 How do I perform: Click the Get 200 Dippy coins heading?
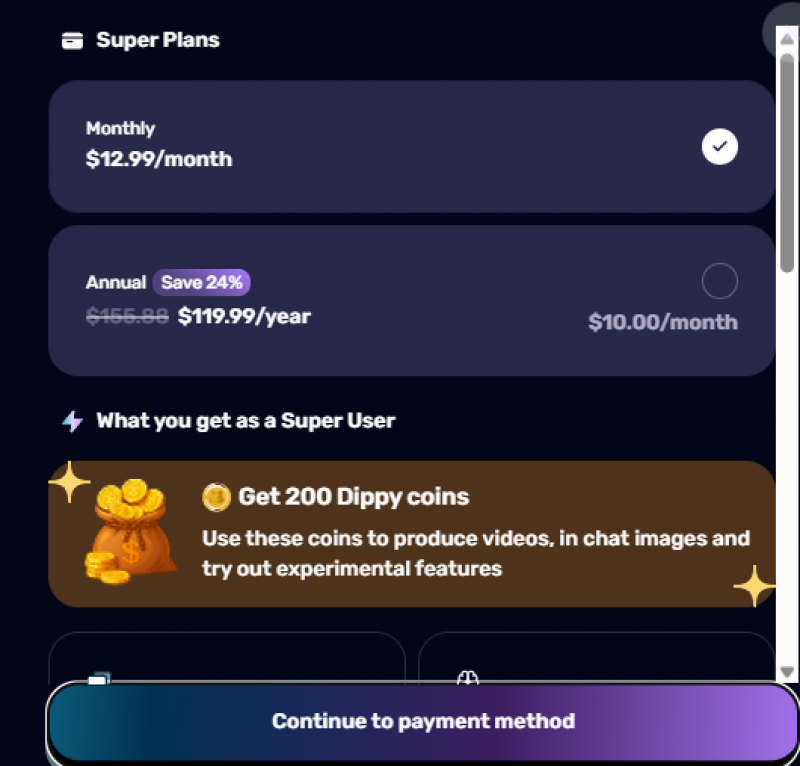(x=353, y=497)
